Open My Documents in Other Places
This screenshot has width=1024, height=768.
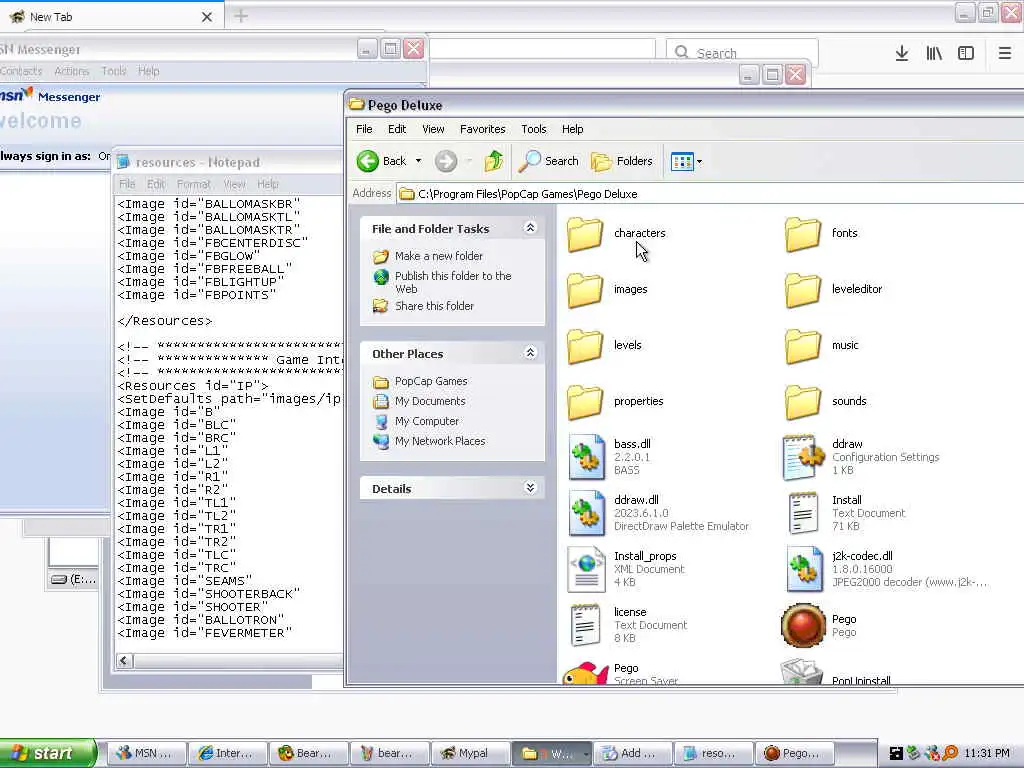(430, 401)
